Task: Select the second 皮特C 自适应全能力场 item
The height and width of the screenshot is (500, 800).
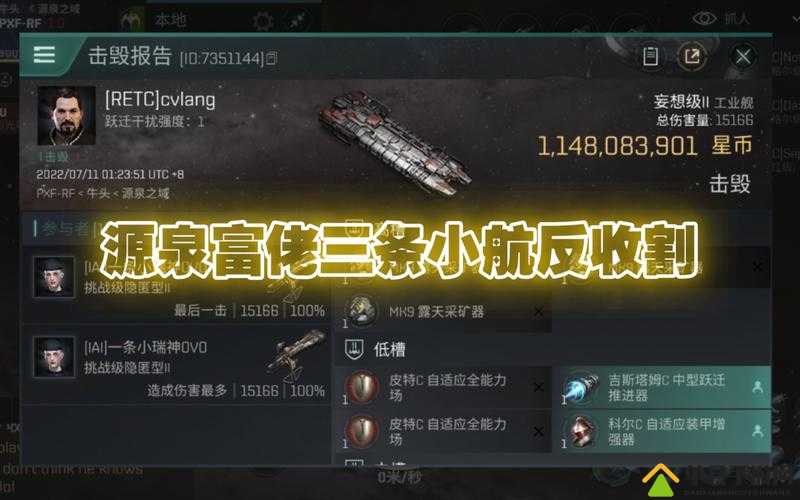Action: click(443, 431)
